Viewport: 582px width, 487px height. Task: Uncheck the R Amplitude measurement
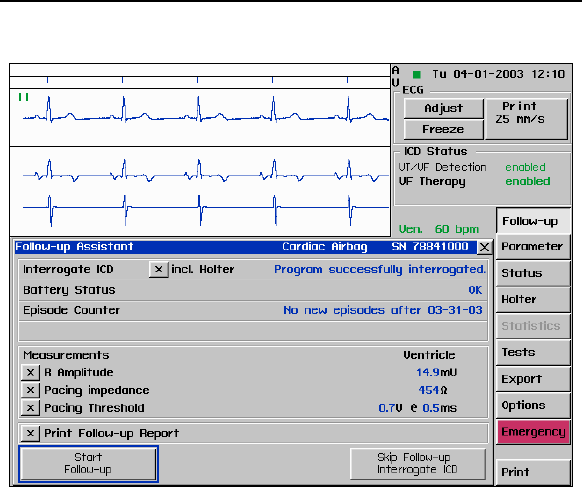click(30, 372)
